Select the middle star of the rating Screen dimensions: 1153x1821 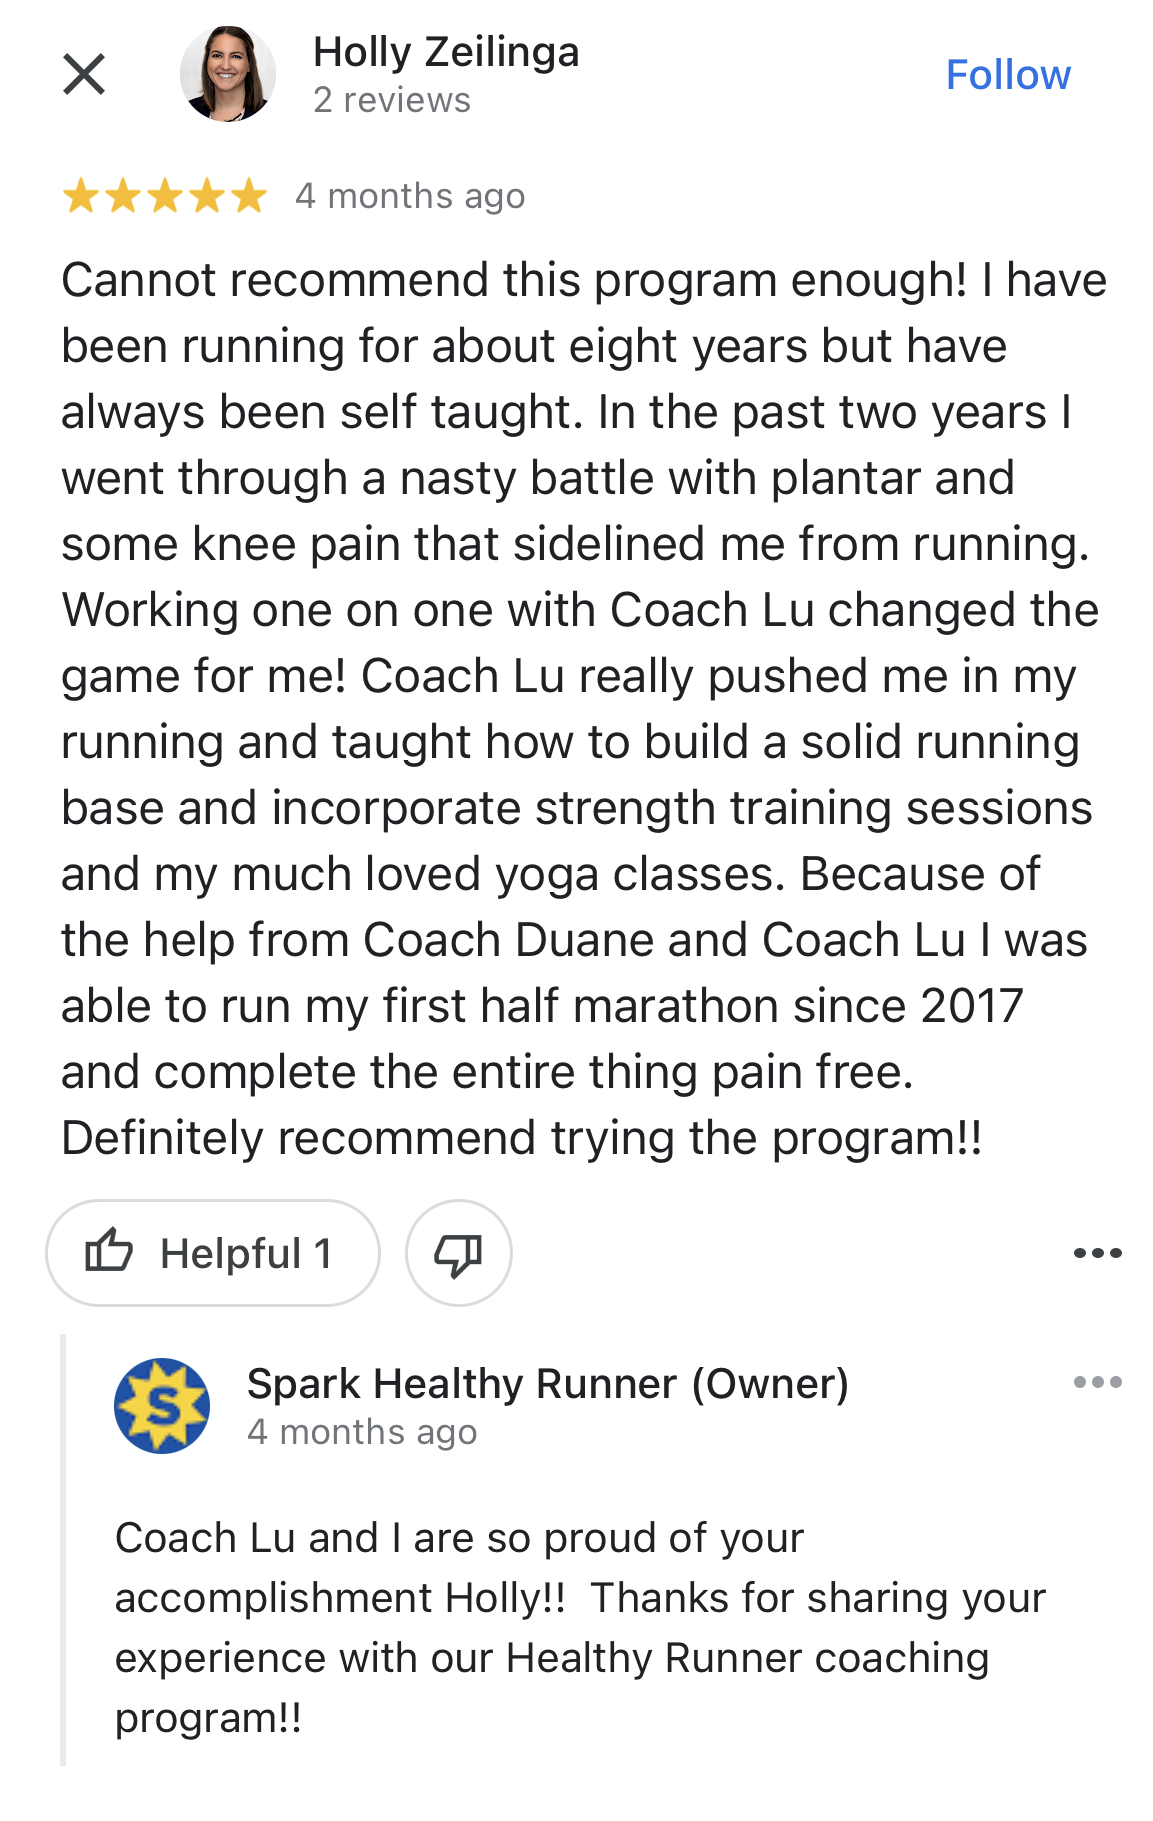tap(164, 195)
